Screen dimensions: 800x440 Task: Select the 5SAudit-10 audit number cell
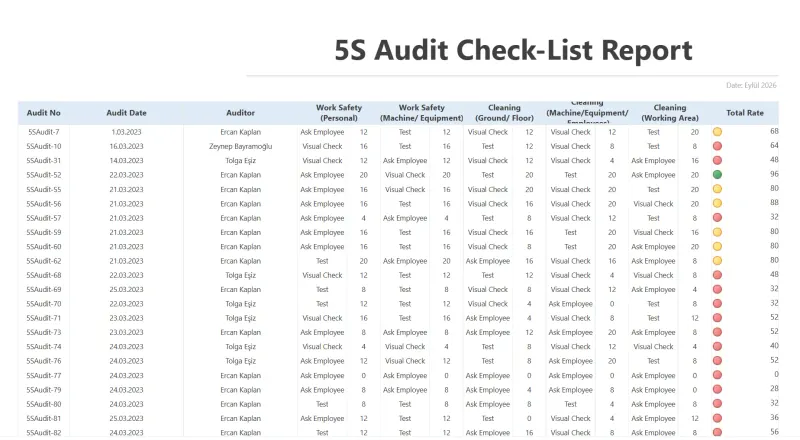point(43,146)
